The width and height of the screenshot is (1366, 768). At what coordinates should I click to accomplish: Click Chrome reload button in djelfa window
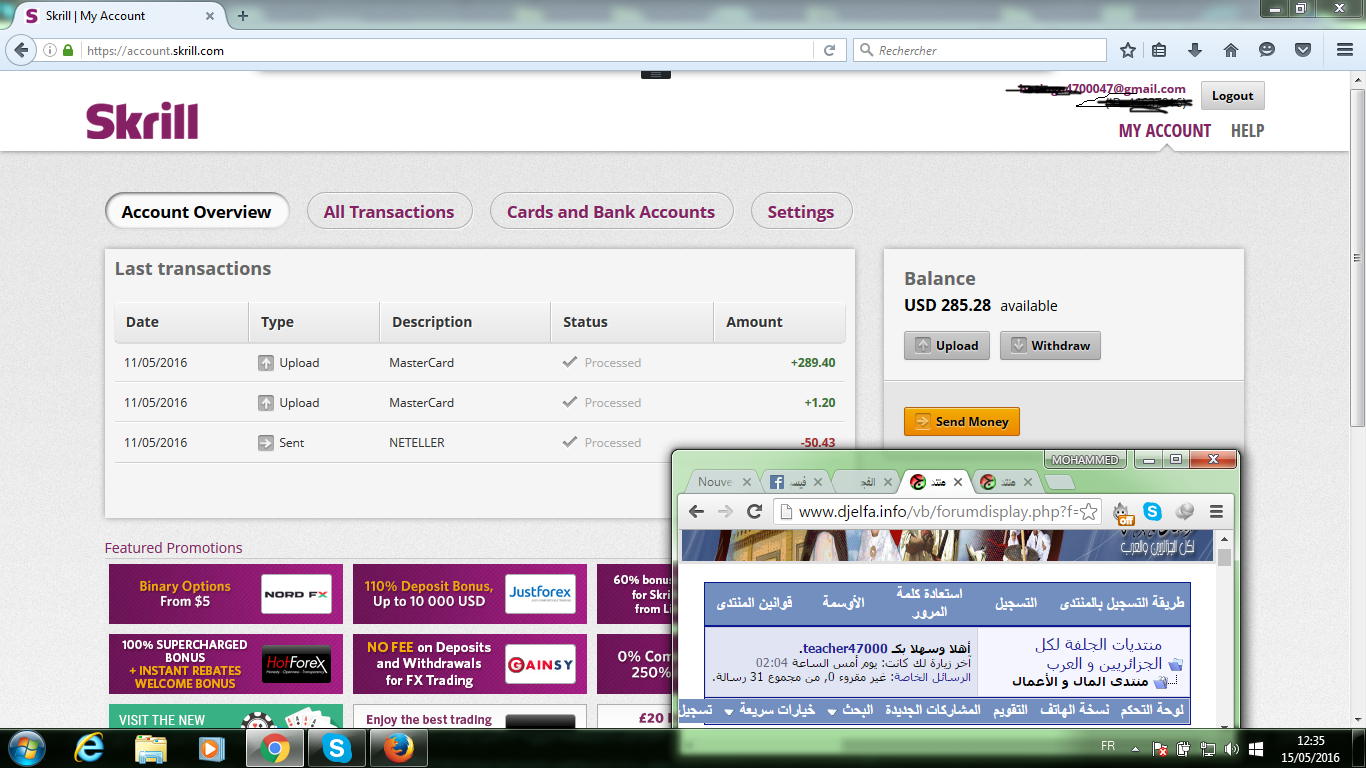coord(755,511)
